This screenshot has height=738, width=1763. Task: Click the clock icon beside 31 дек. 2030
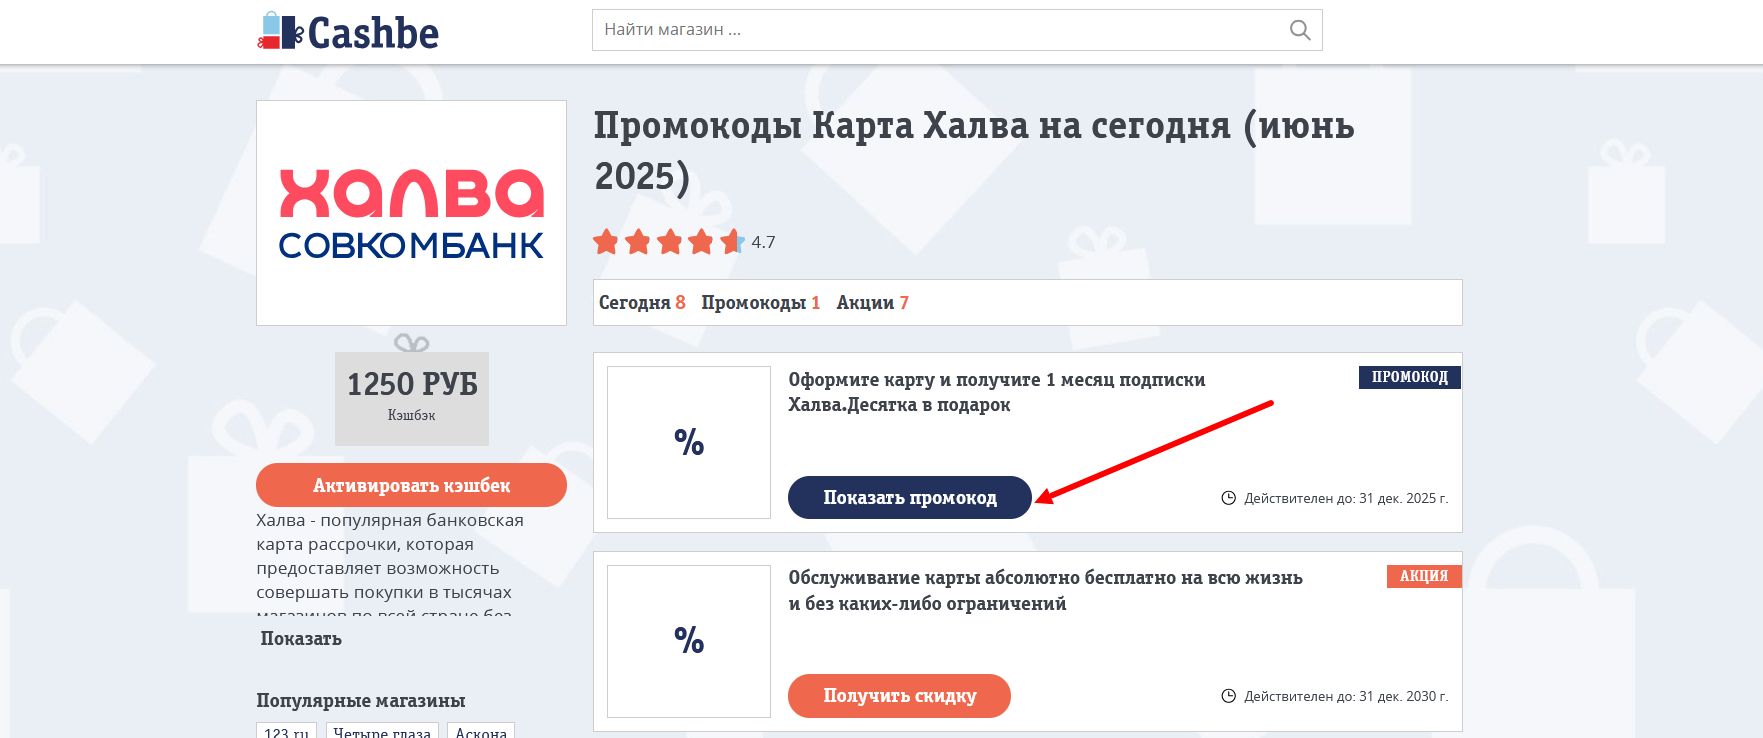pos(1229,696)
